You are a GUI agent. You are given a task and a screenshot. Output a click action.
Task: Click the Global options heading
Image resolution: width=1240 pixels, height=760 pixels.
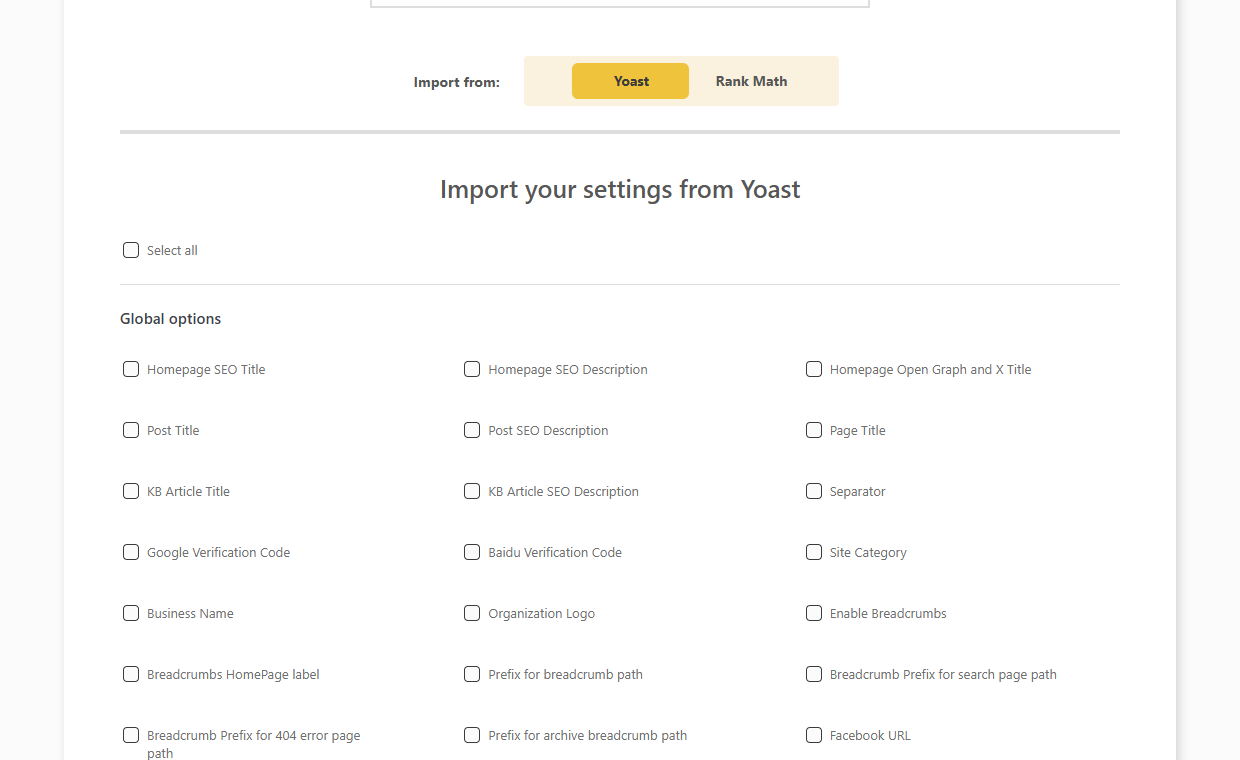pos(170,319)
